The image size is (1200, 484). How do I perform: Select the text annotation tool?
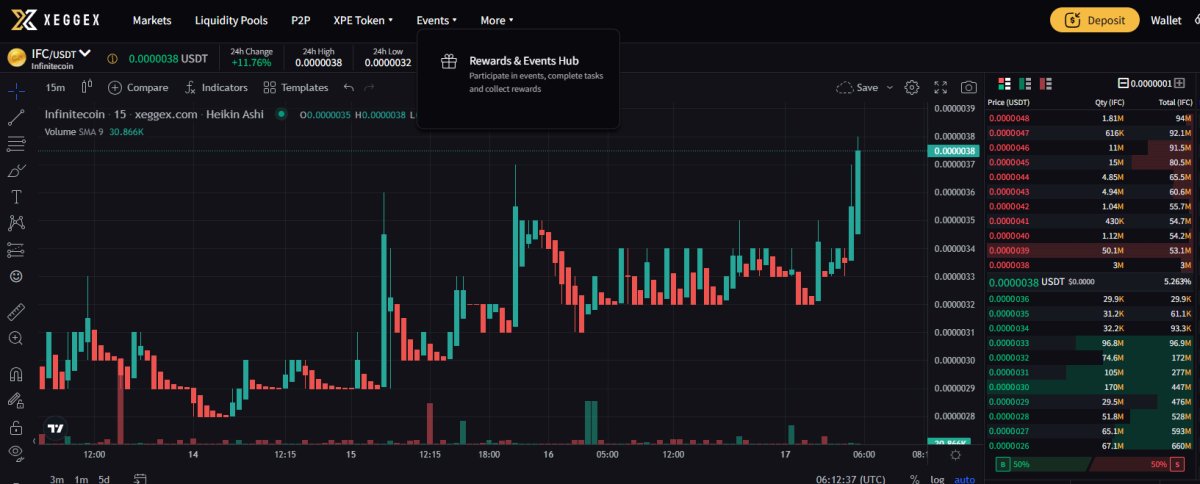click(15, 197)
